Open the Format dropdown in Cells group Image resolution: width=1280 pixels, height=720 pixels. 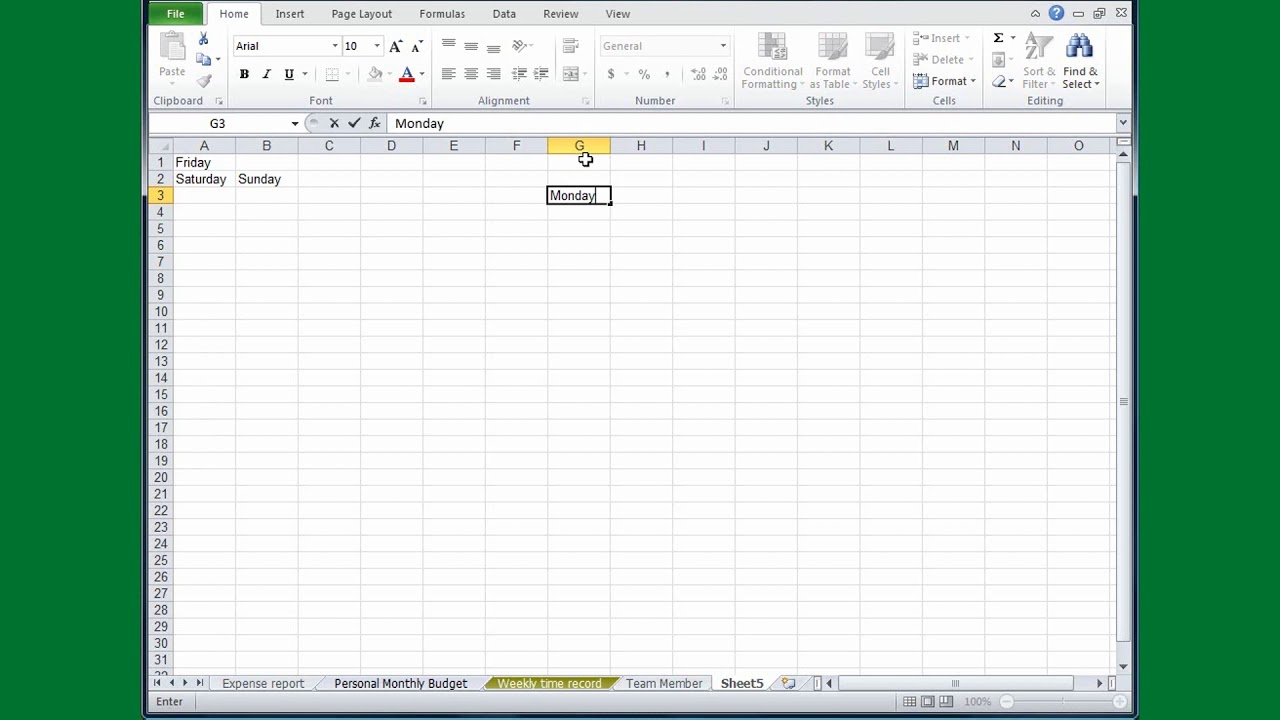click(944, 81)
